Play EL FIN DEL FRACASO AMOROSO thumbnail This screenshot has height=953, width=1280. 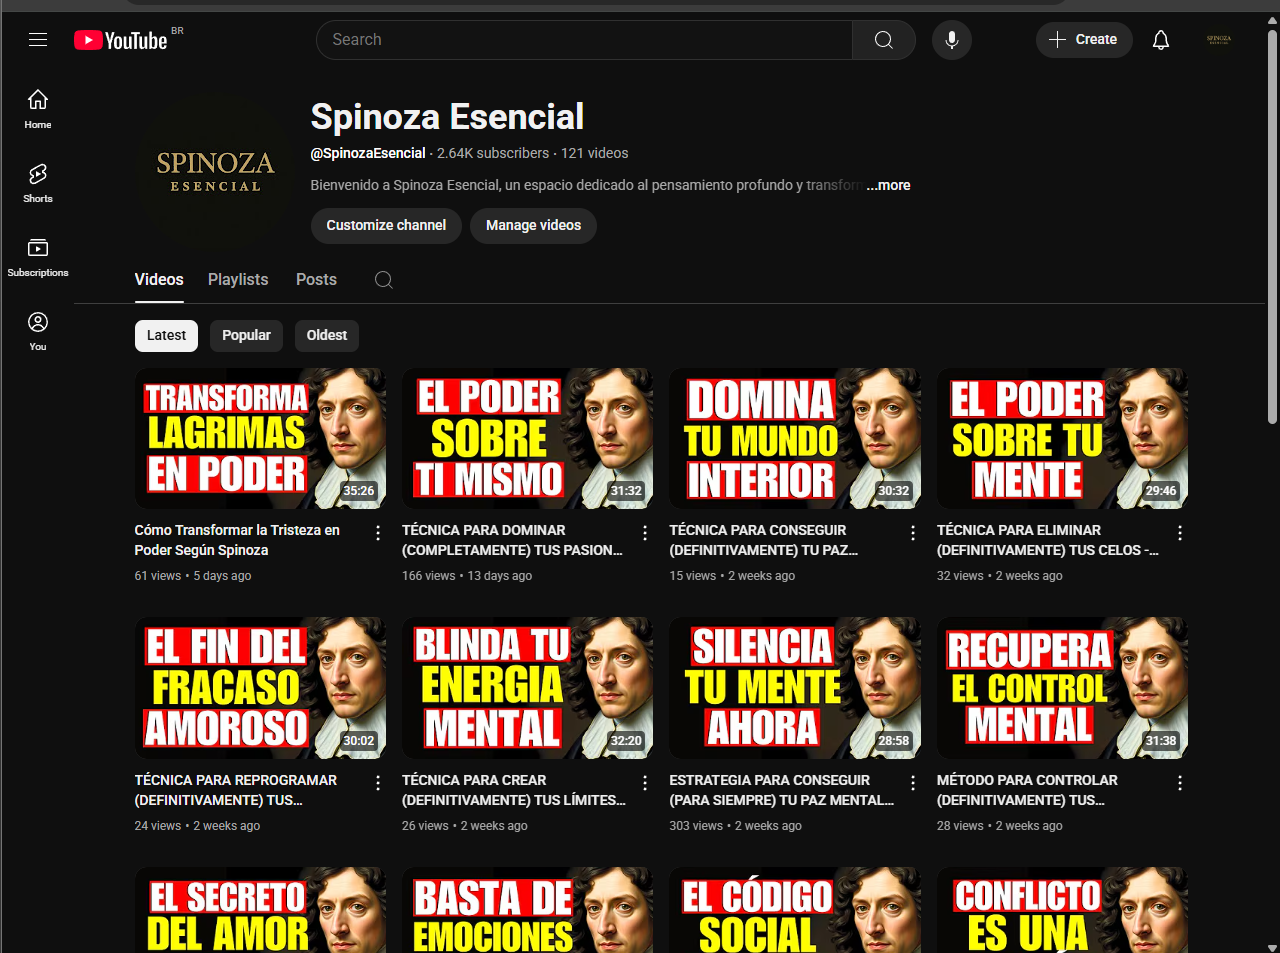(260, 688)
